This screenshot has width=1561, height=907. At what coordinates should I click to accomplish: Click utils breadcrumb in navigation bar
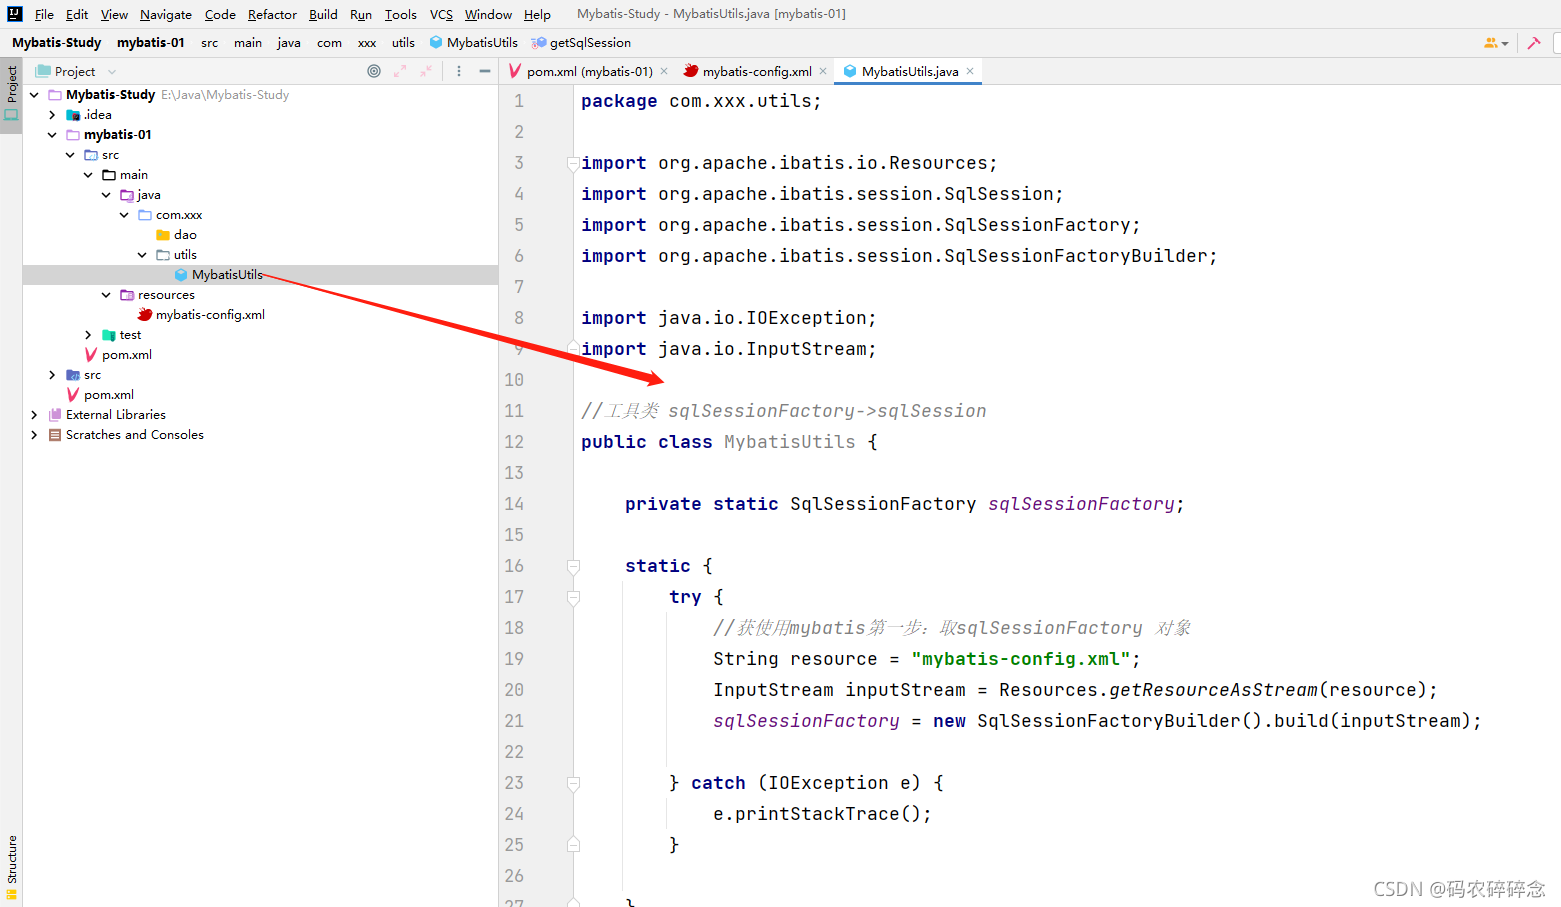(403, 43)
